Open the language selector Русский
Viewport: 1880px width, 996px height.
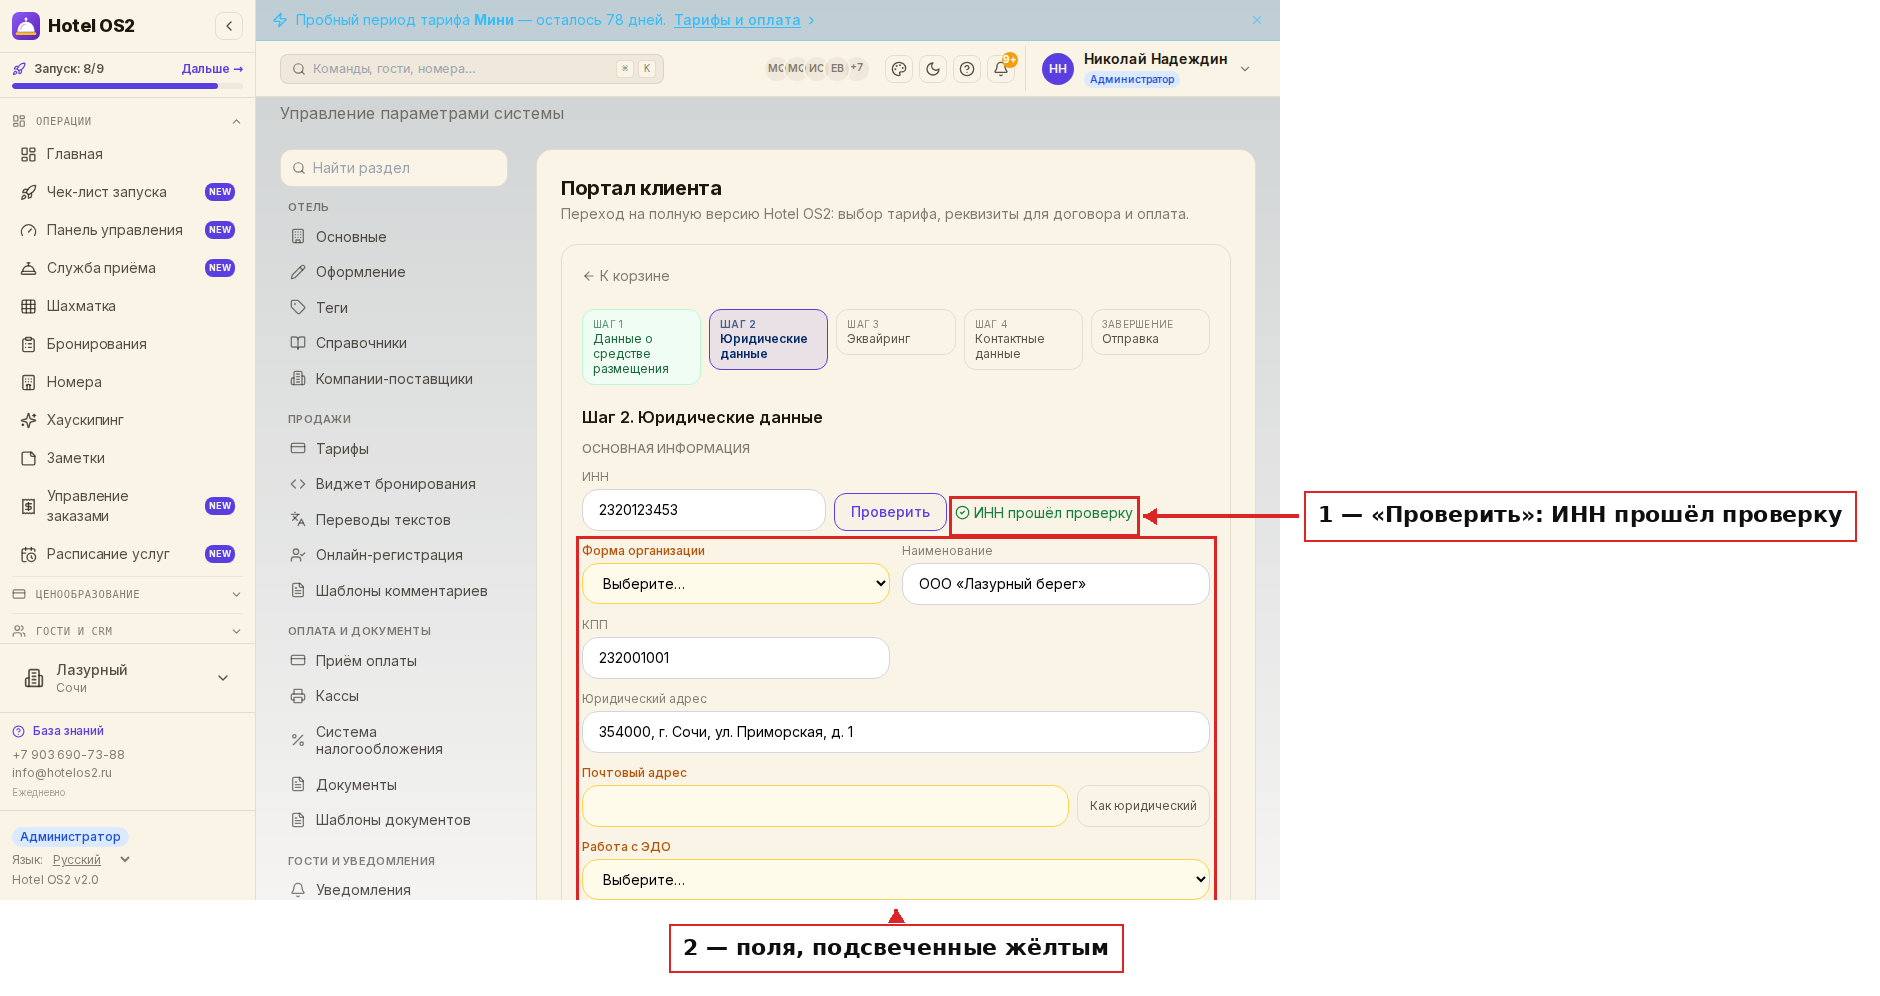tap(91, 860)
